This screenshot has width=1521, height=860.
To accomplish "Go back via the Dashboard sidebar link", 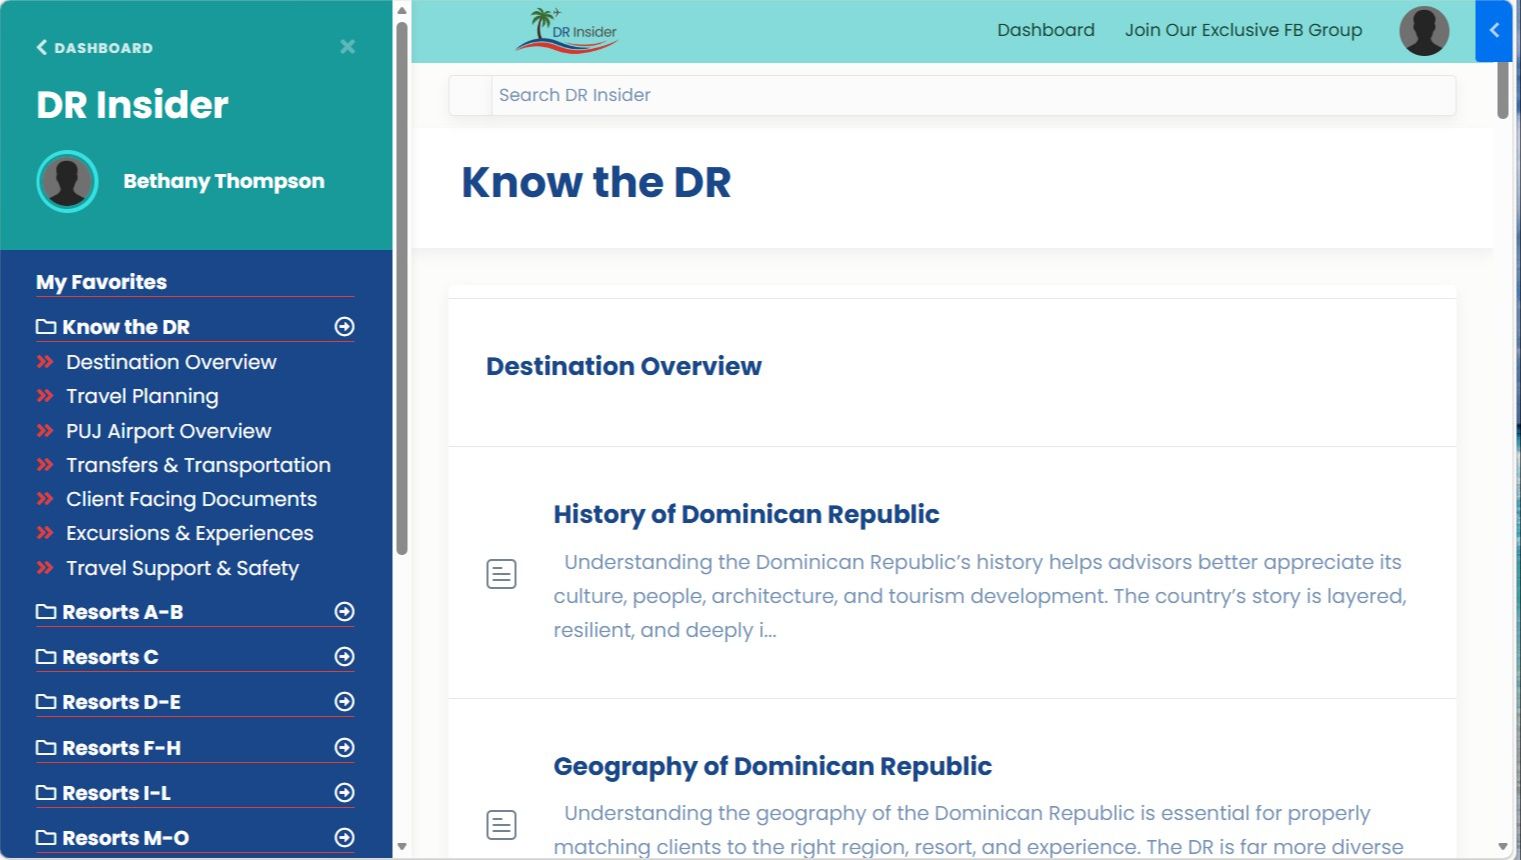I will click(95, 47).
